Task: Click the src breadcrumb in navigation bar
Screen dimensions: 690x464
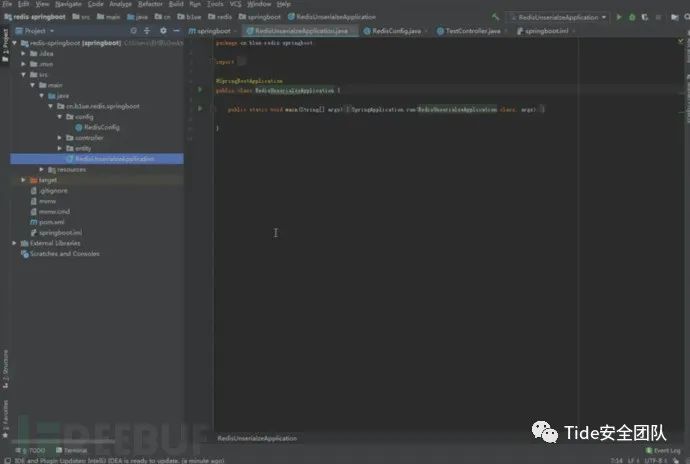Action: point(81,17)
